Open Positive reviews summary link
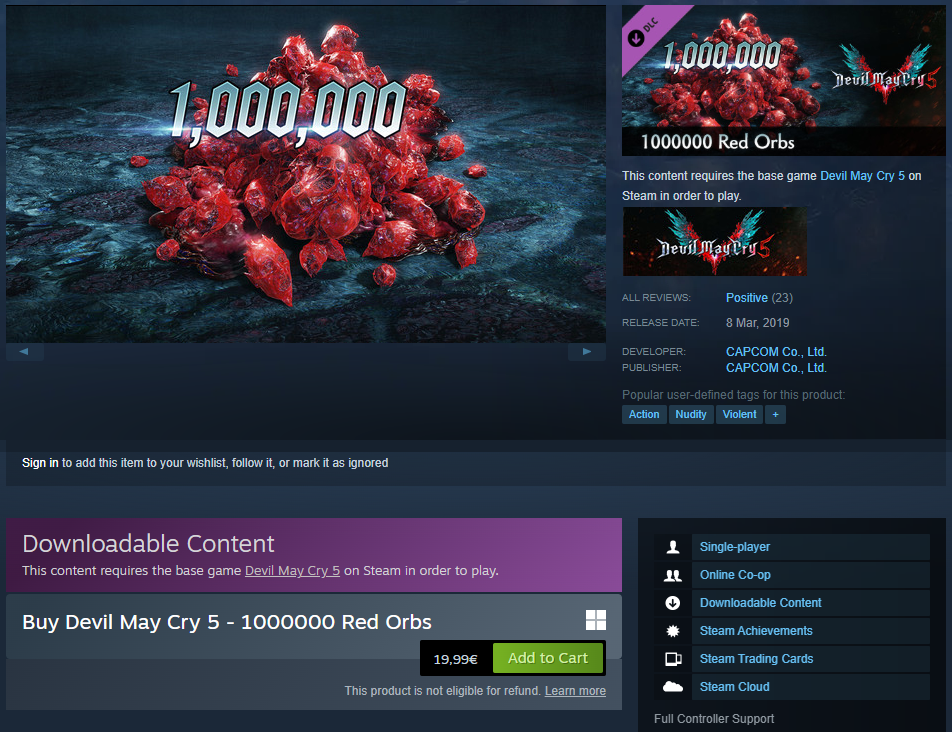Image resolution: width=952 pixels, height=732 pixels. 747,297
